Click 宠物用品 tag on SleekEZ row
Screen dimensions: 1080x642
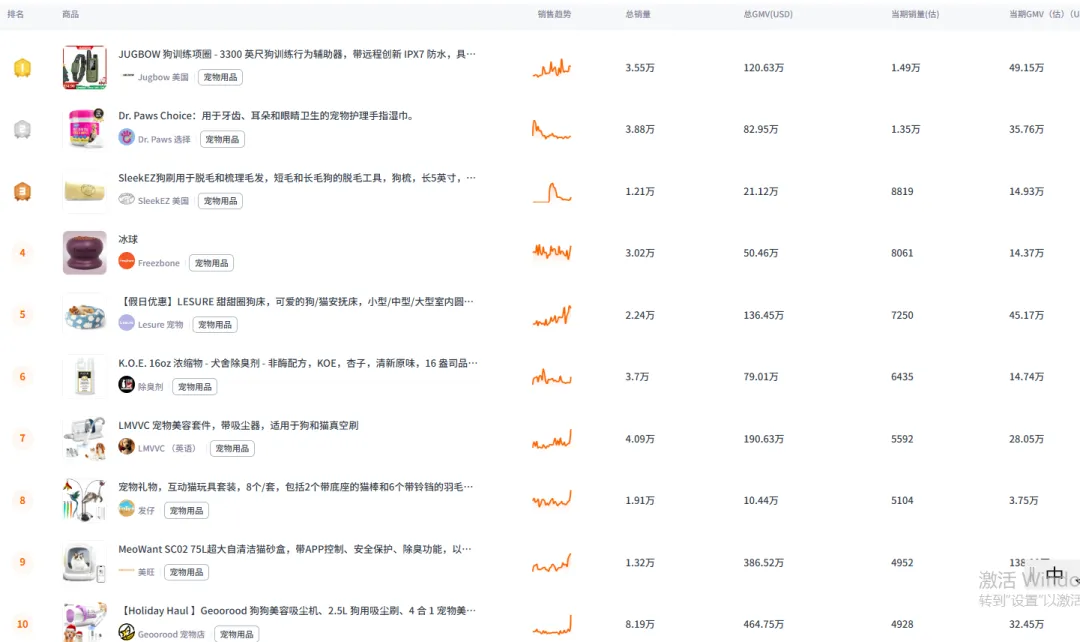coord(220,200)
